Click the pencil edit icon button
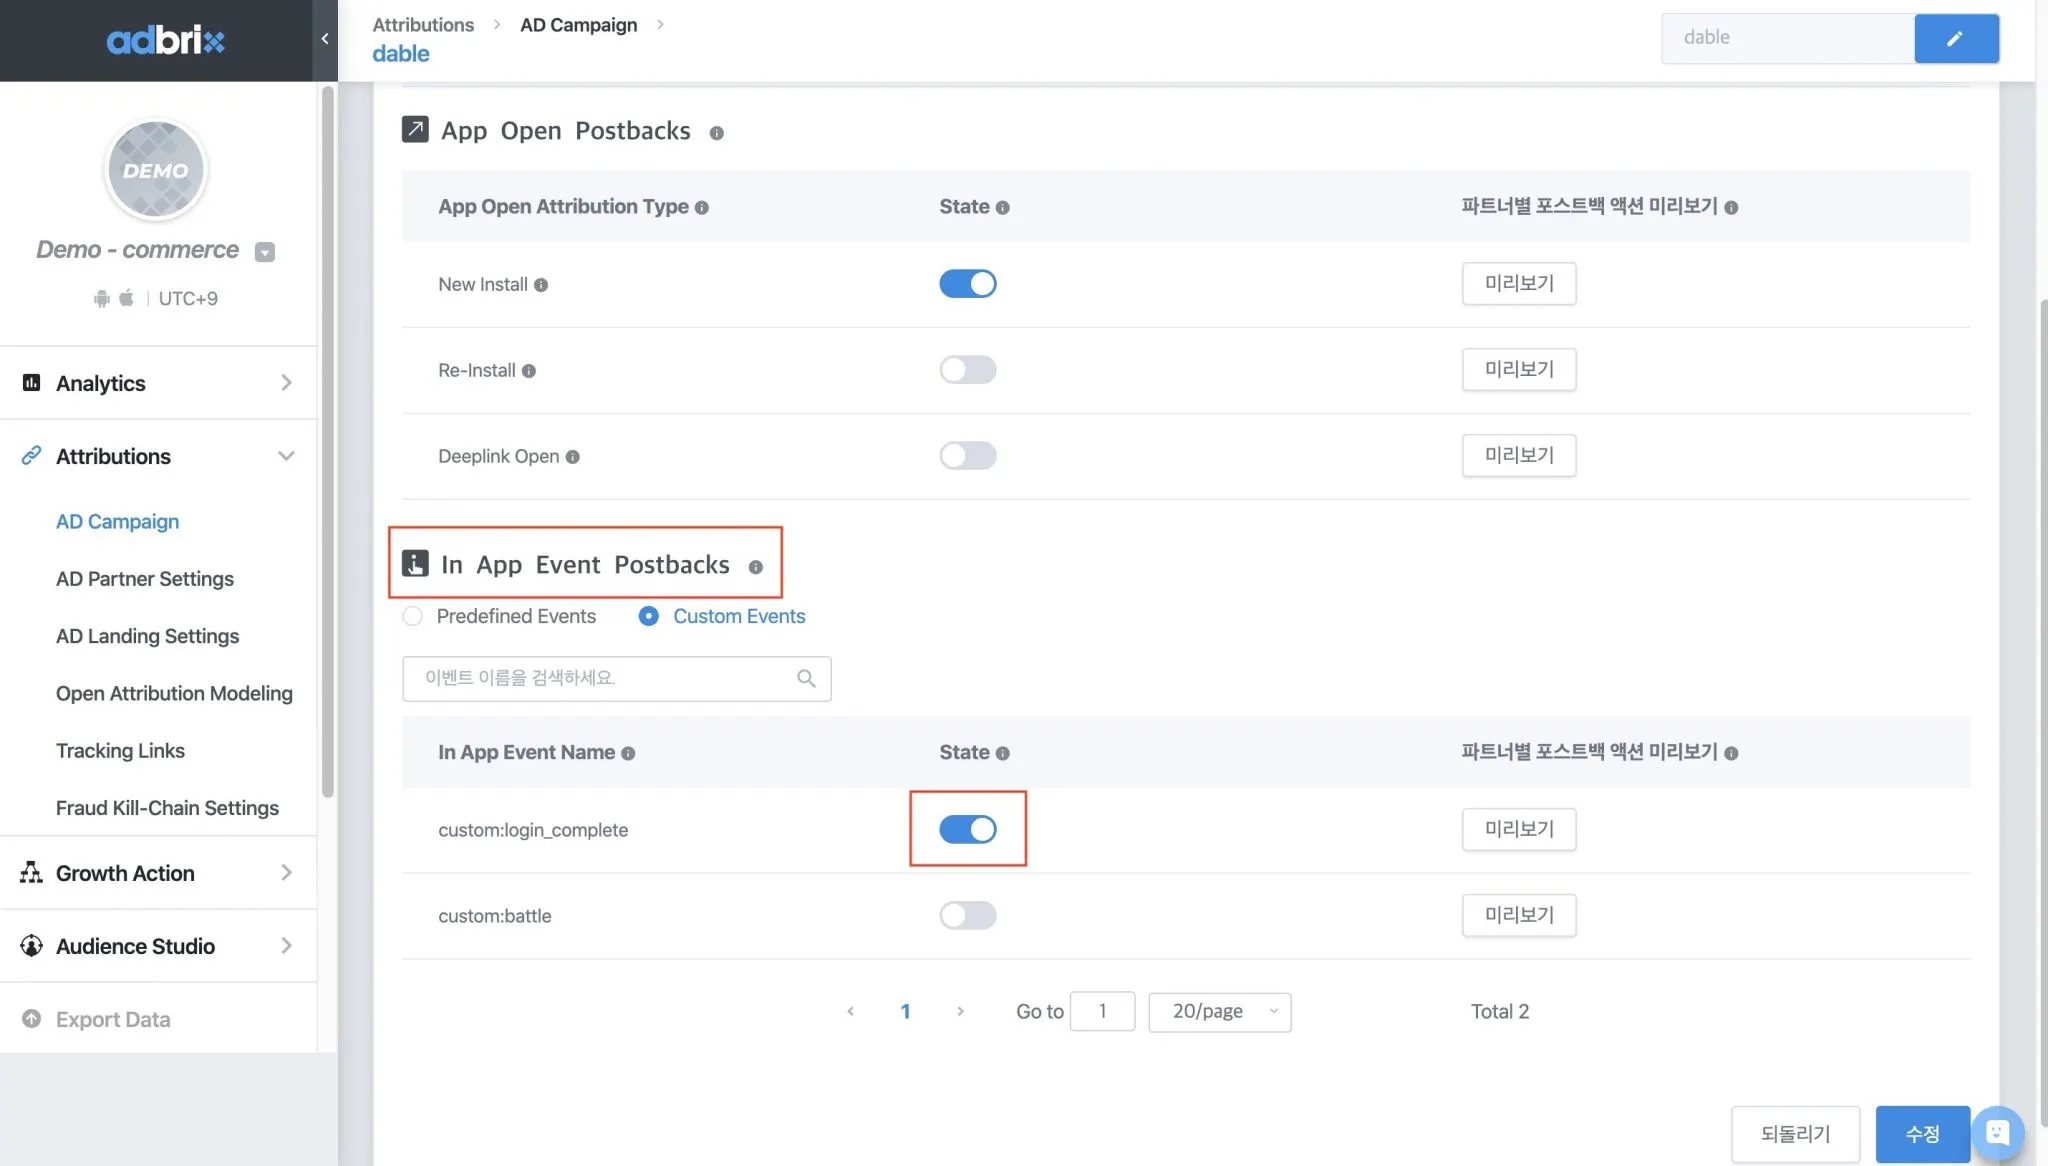2048x1166 pixels. tap(1955, 38)
